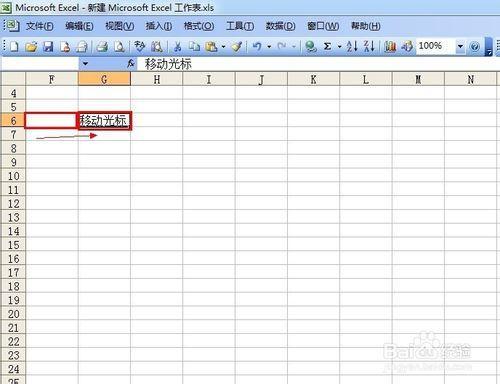Undo the last action
This screenshot has width=500, height=384.
pos(257,46)
